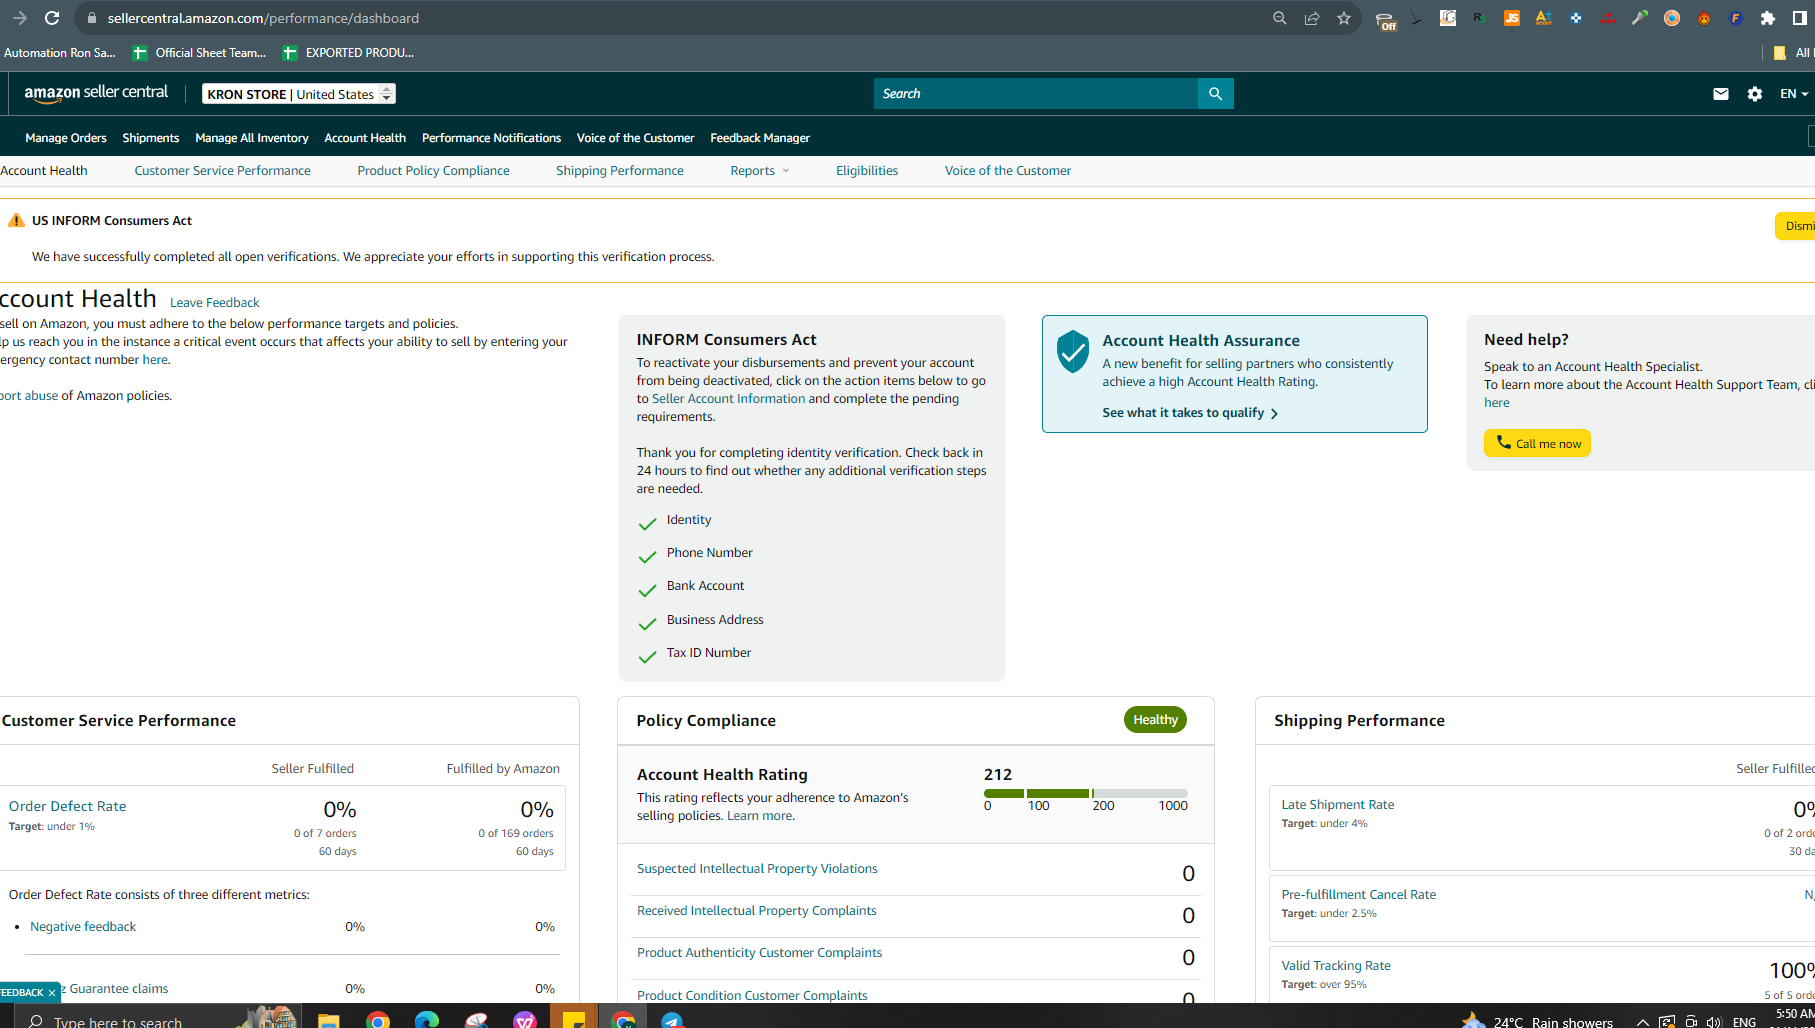Open the RS extension icon
The width and height of the screenshot is (1815, 1028).
(x=1479, y=18)
